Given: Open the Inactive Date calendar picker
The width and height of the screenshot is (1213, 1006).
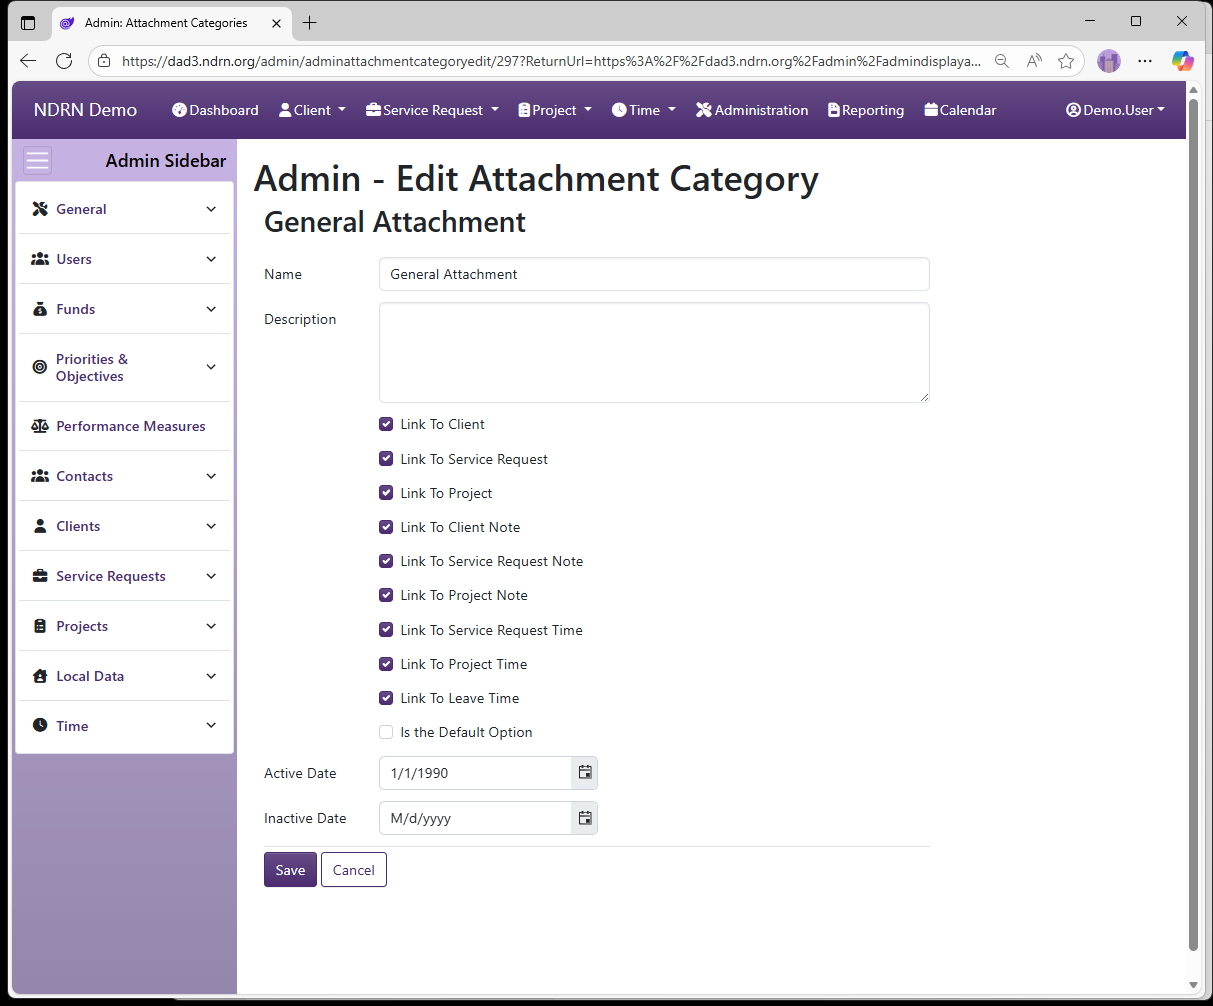Looking at the screenshot, I should [x=585, y=818].
